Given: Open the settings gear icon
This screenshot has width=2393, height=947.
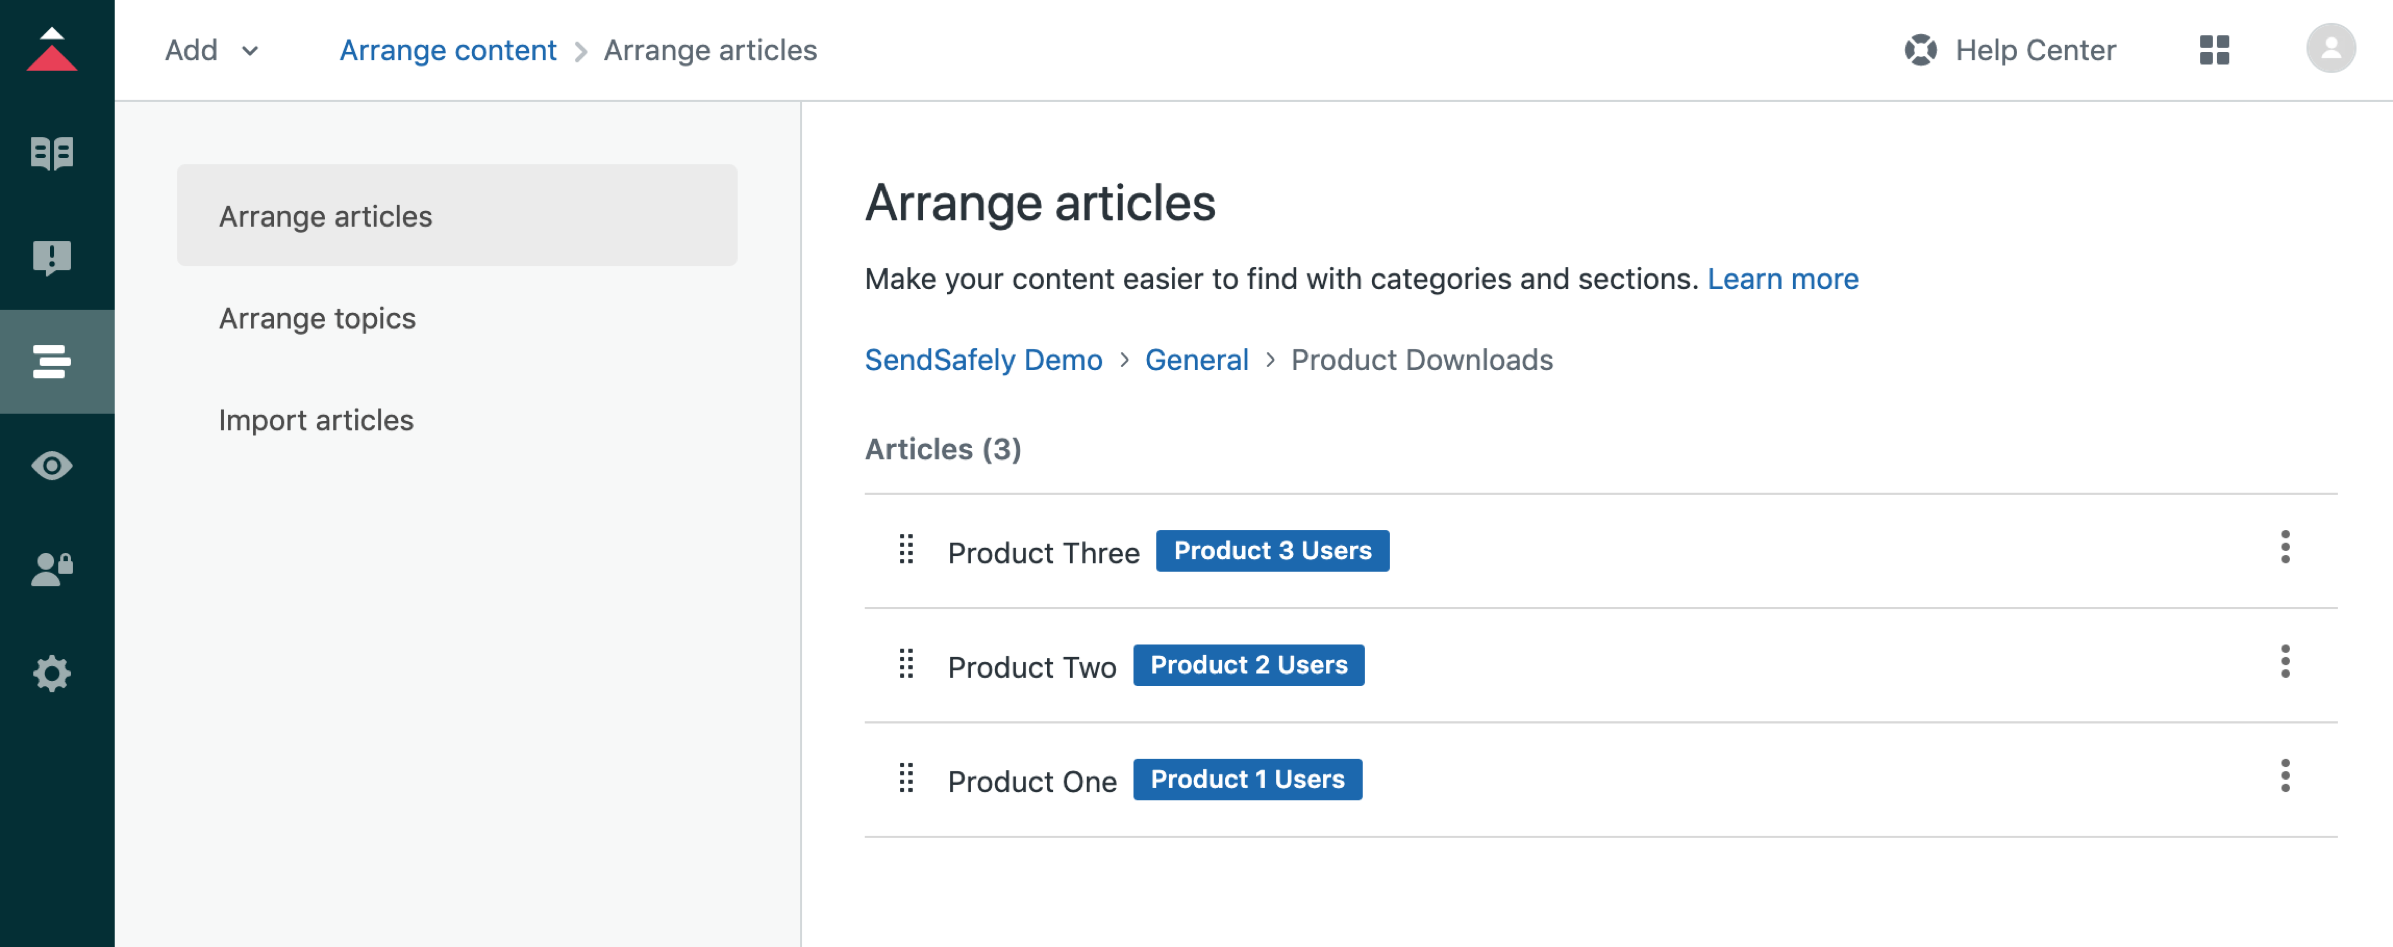Looking at the screenshot, I should [x=52, y=673].
